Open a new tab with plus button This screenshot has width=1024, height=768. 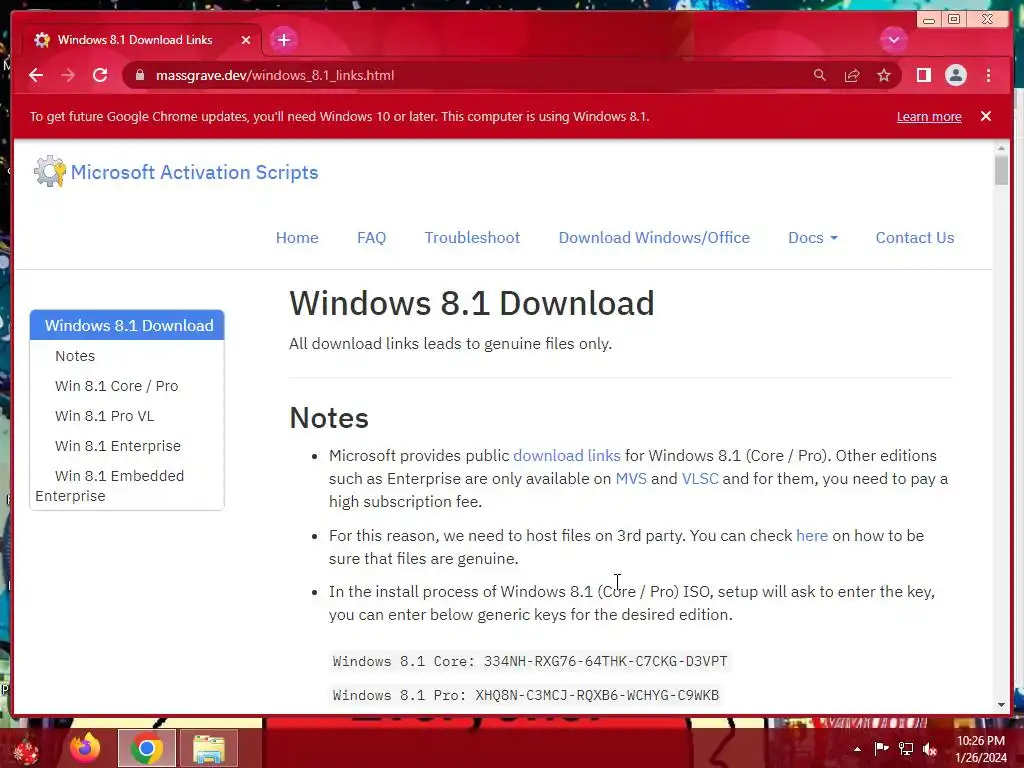[283, 40]
